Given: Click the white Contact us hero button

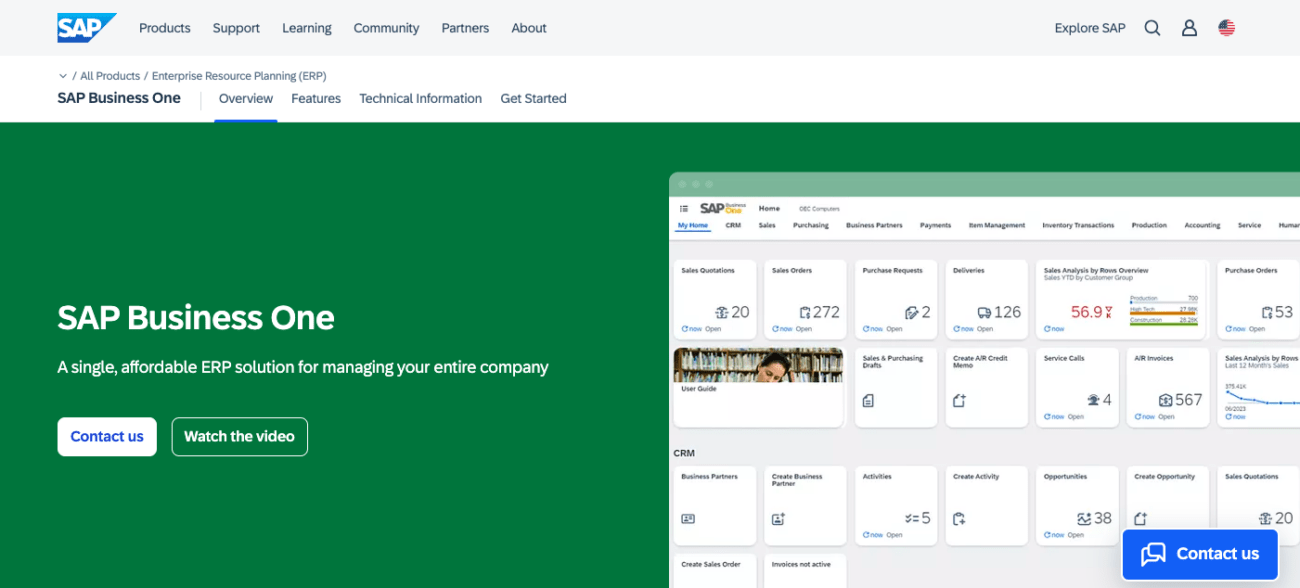Looking at the screenshot, I should [x=107, y=437].
